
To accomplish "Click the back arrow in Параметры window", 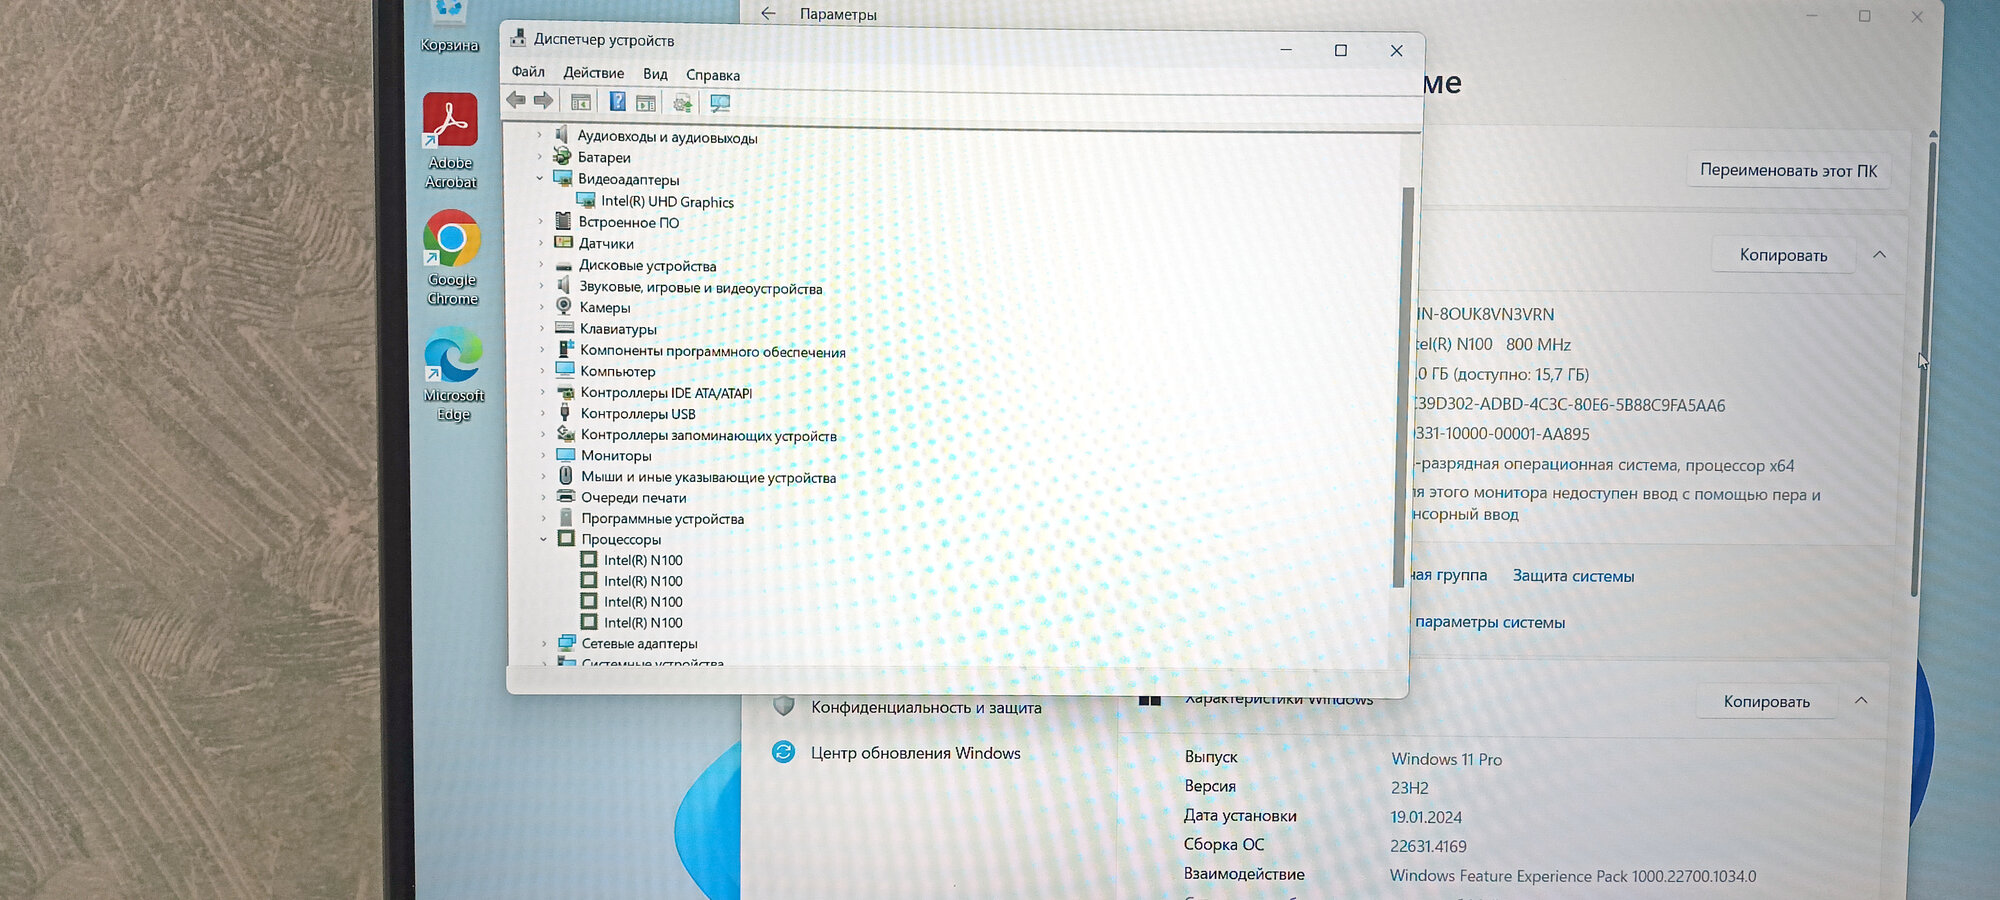I will point(768,14).
